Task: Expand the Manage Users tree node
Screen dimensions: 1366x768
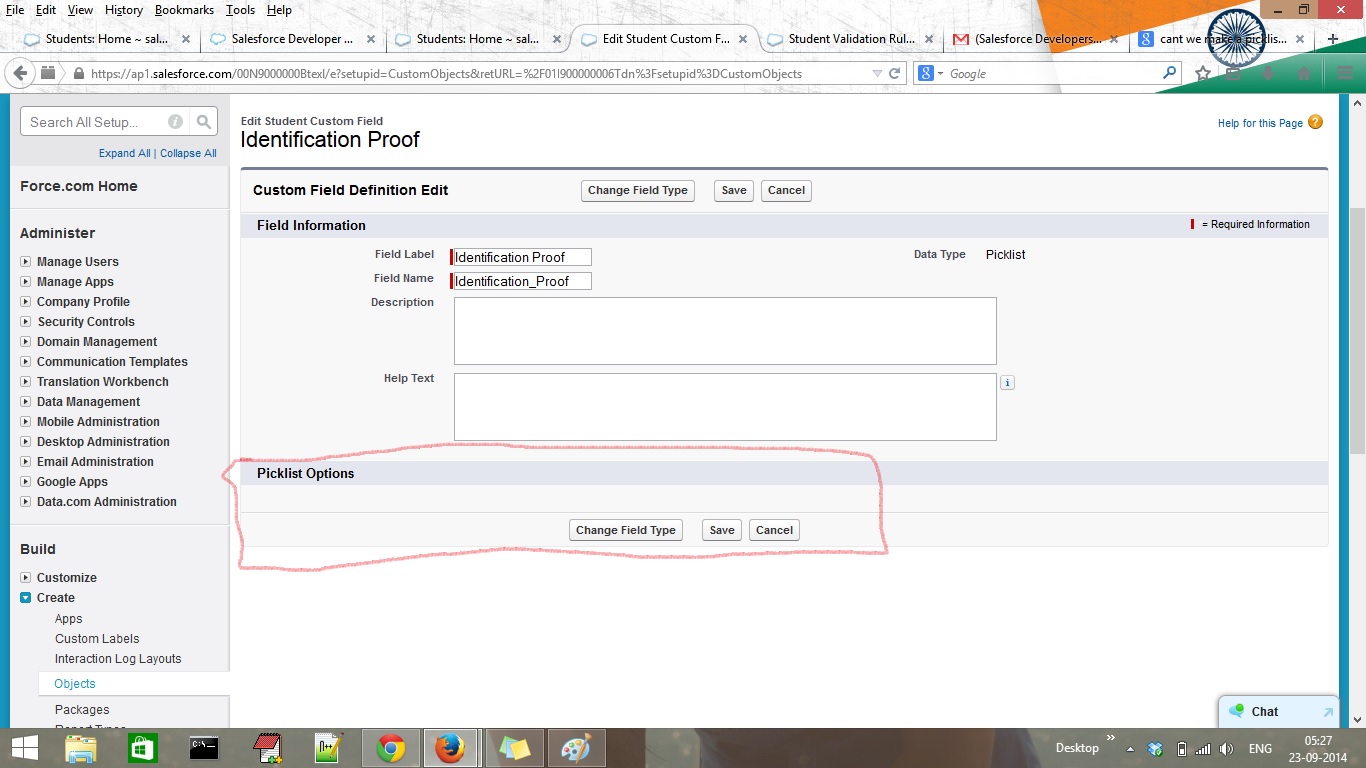Action: [x=25, y=262]
